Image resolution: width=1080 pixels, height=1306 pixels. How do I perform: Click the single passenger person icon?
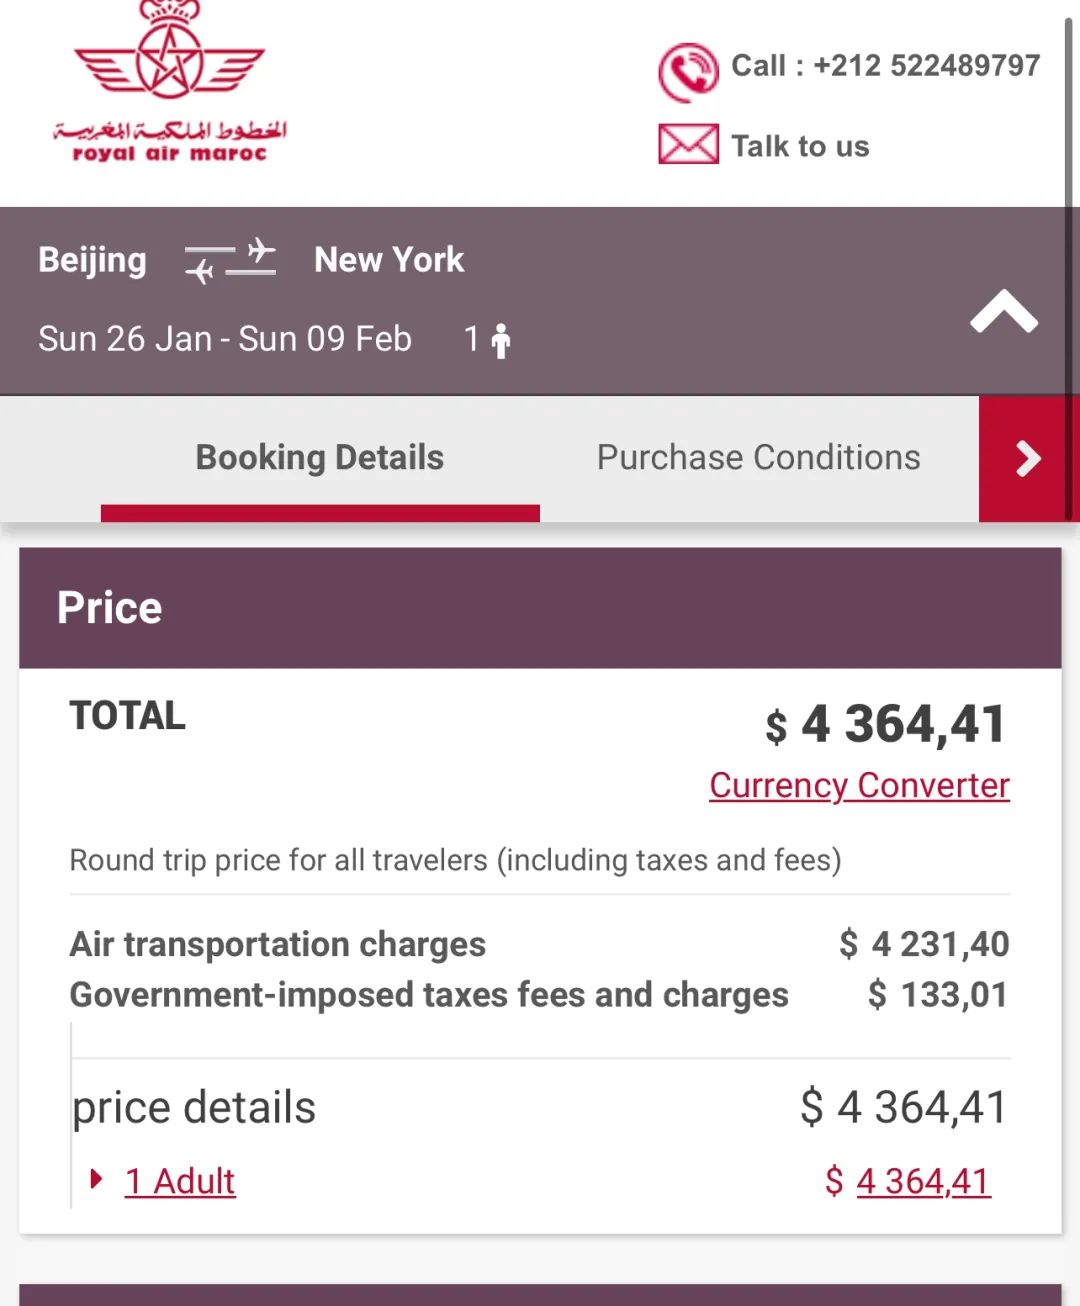(501, 340)
